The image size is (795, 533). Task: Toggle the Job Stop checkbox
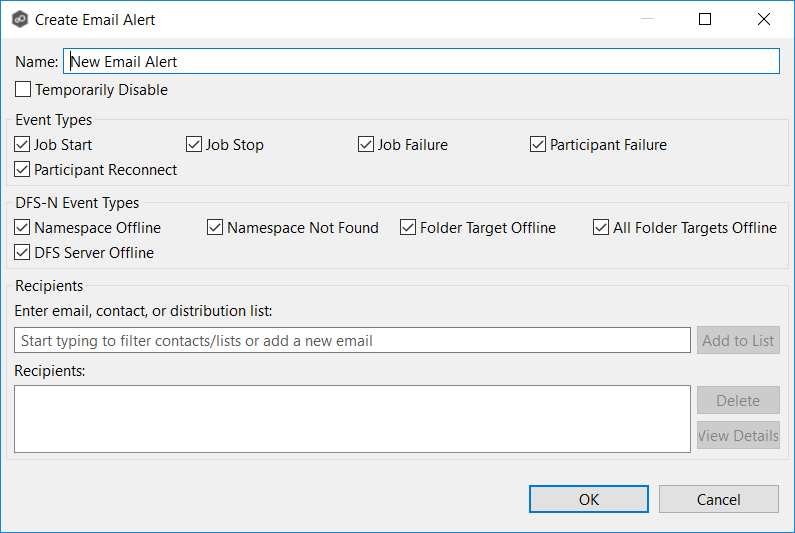pos(194,145)
